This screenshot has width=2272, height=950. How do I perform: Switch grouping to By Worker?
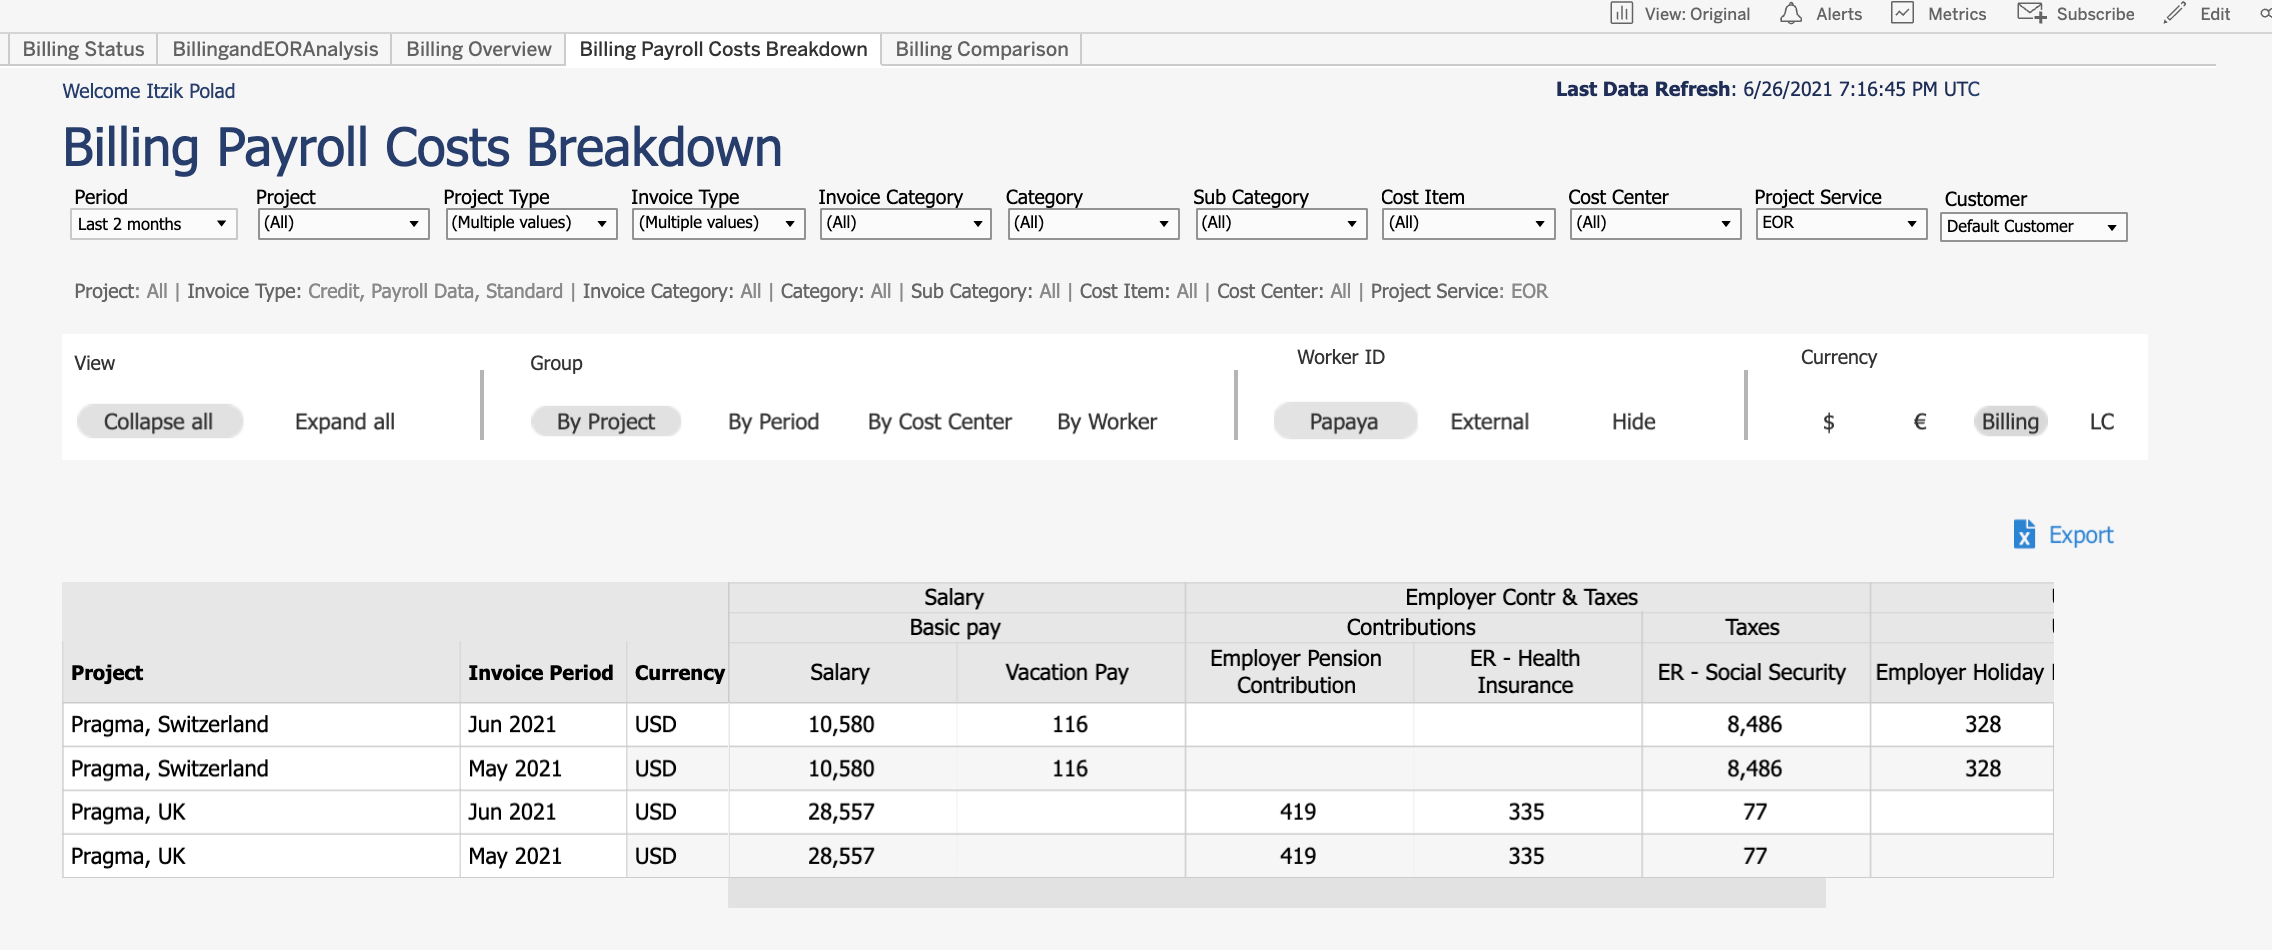(1107, 421)
